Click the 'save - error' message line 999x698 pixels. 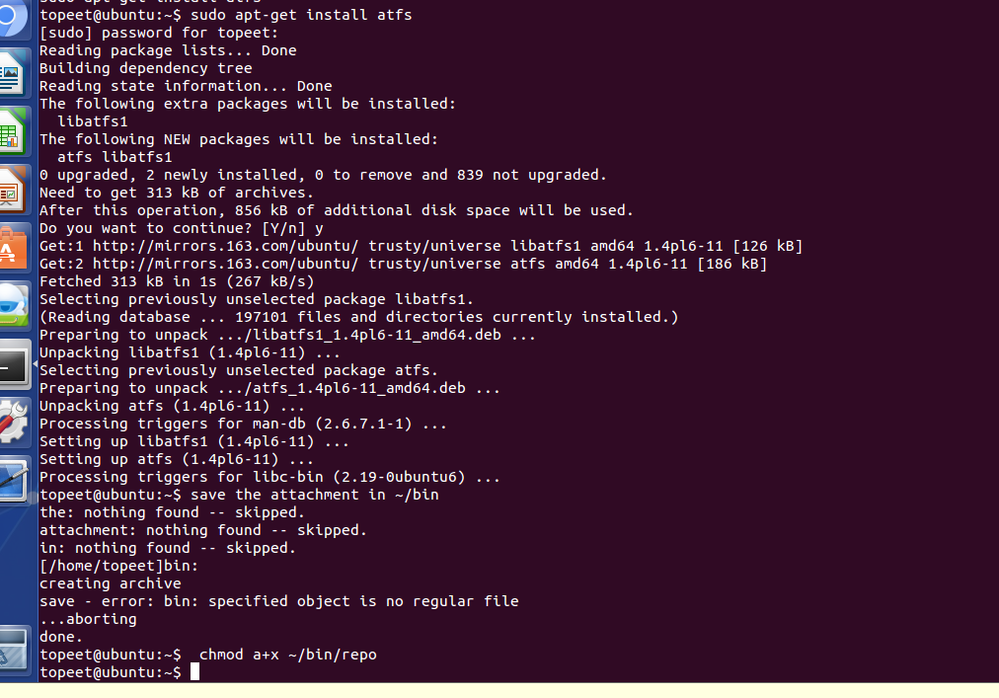tap(279, 602)
